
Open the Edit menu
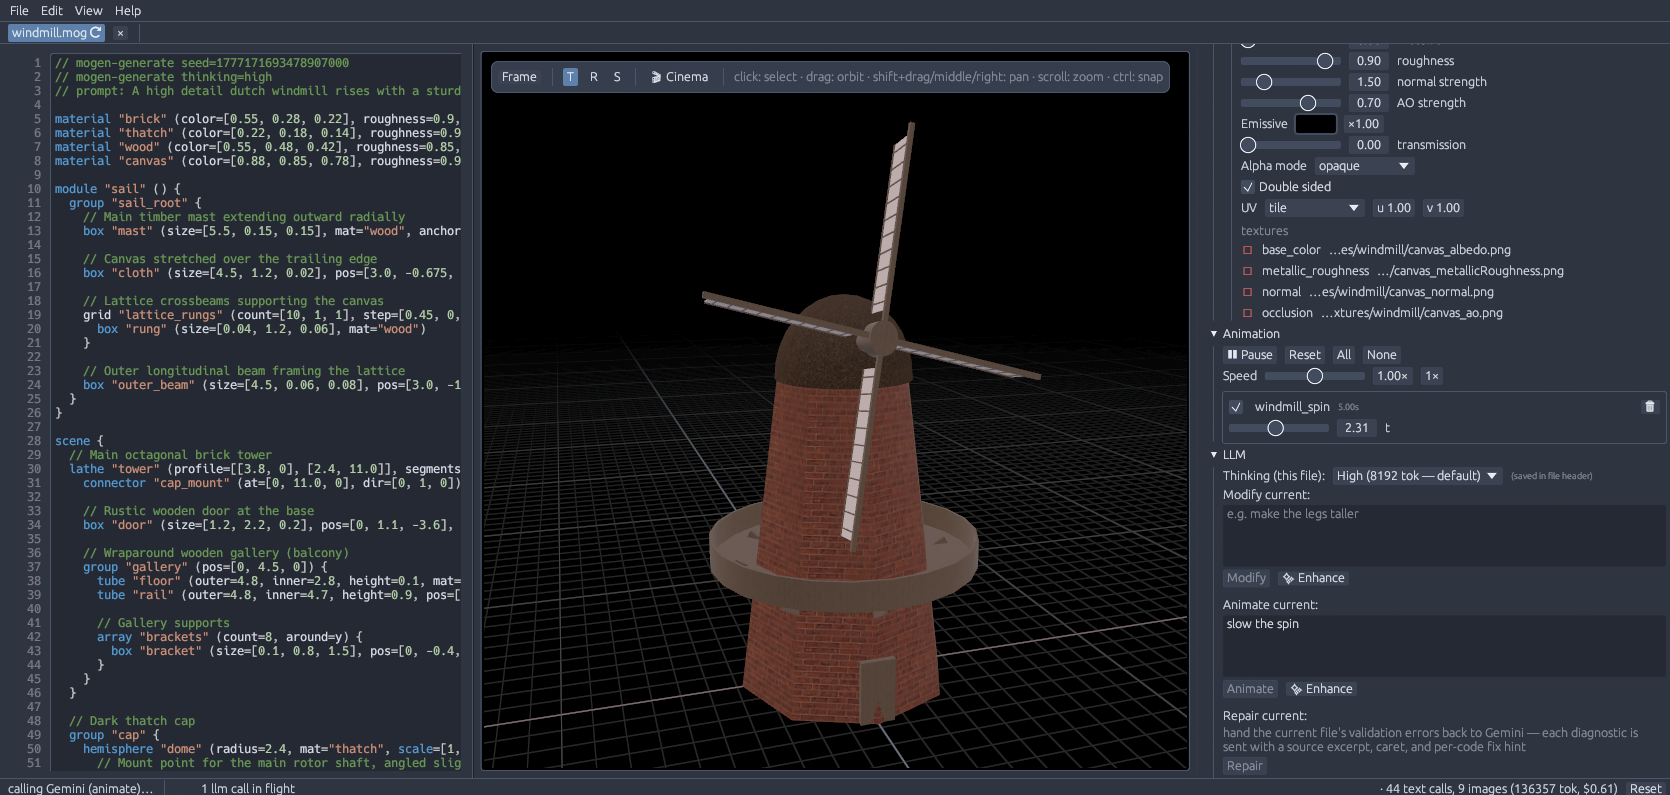click(52, 11)
